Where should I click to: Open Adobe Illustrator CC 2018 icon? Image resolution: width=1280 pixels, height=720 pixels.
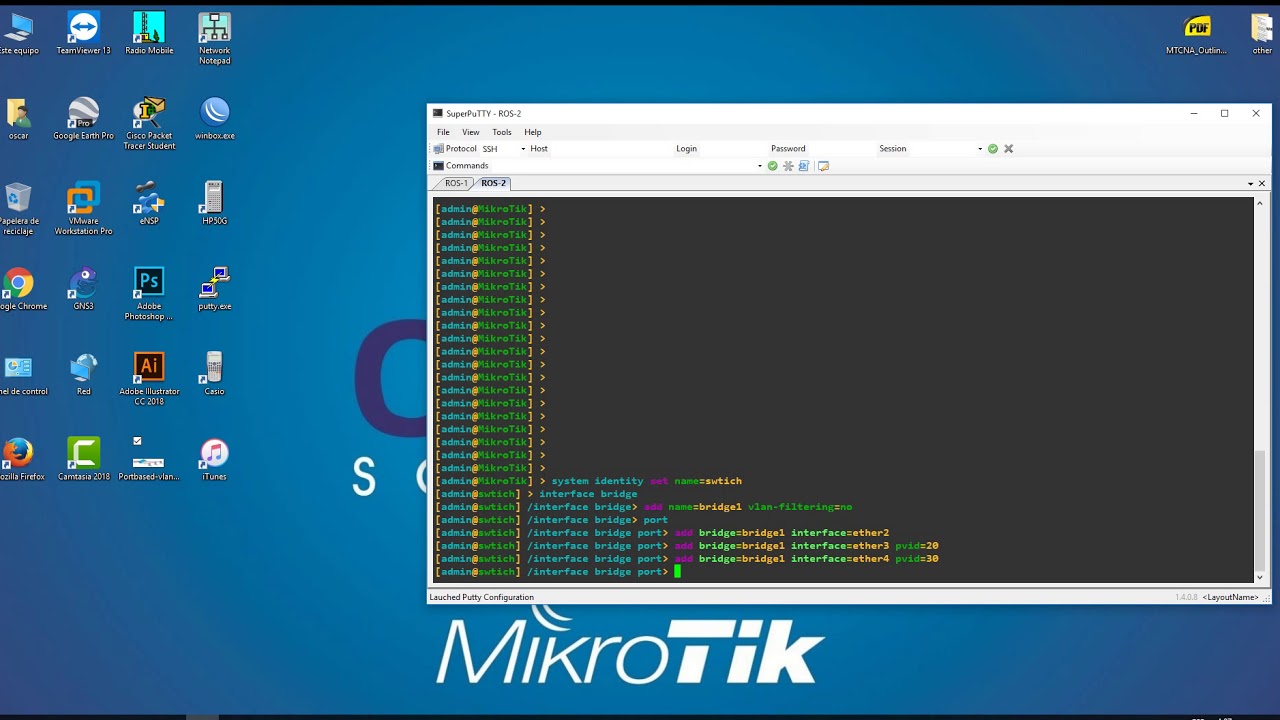tap(149, 379)
